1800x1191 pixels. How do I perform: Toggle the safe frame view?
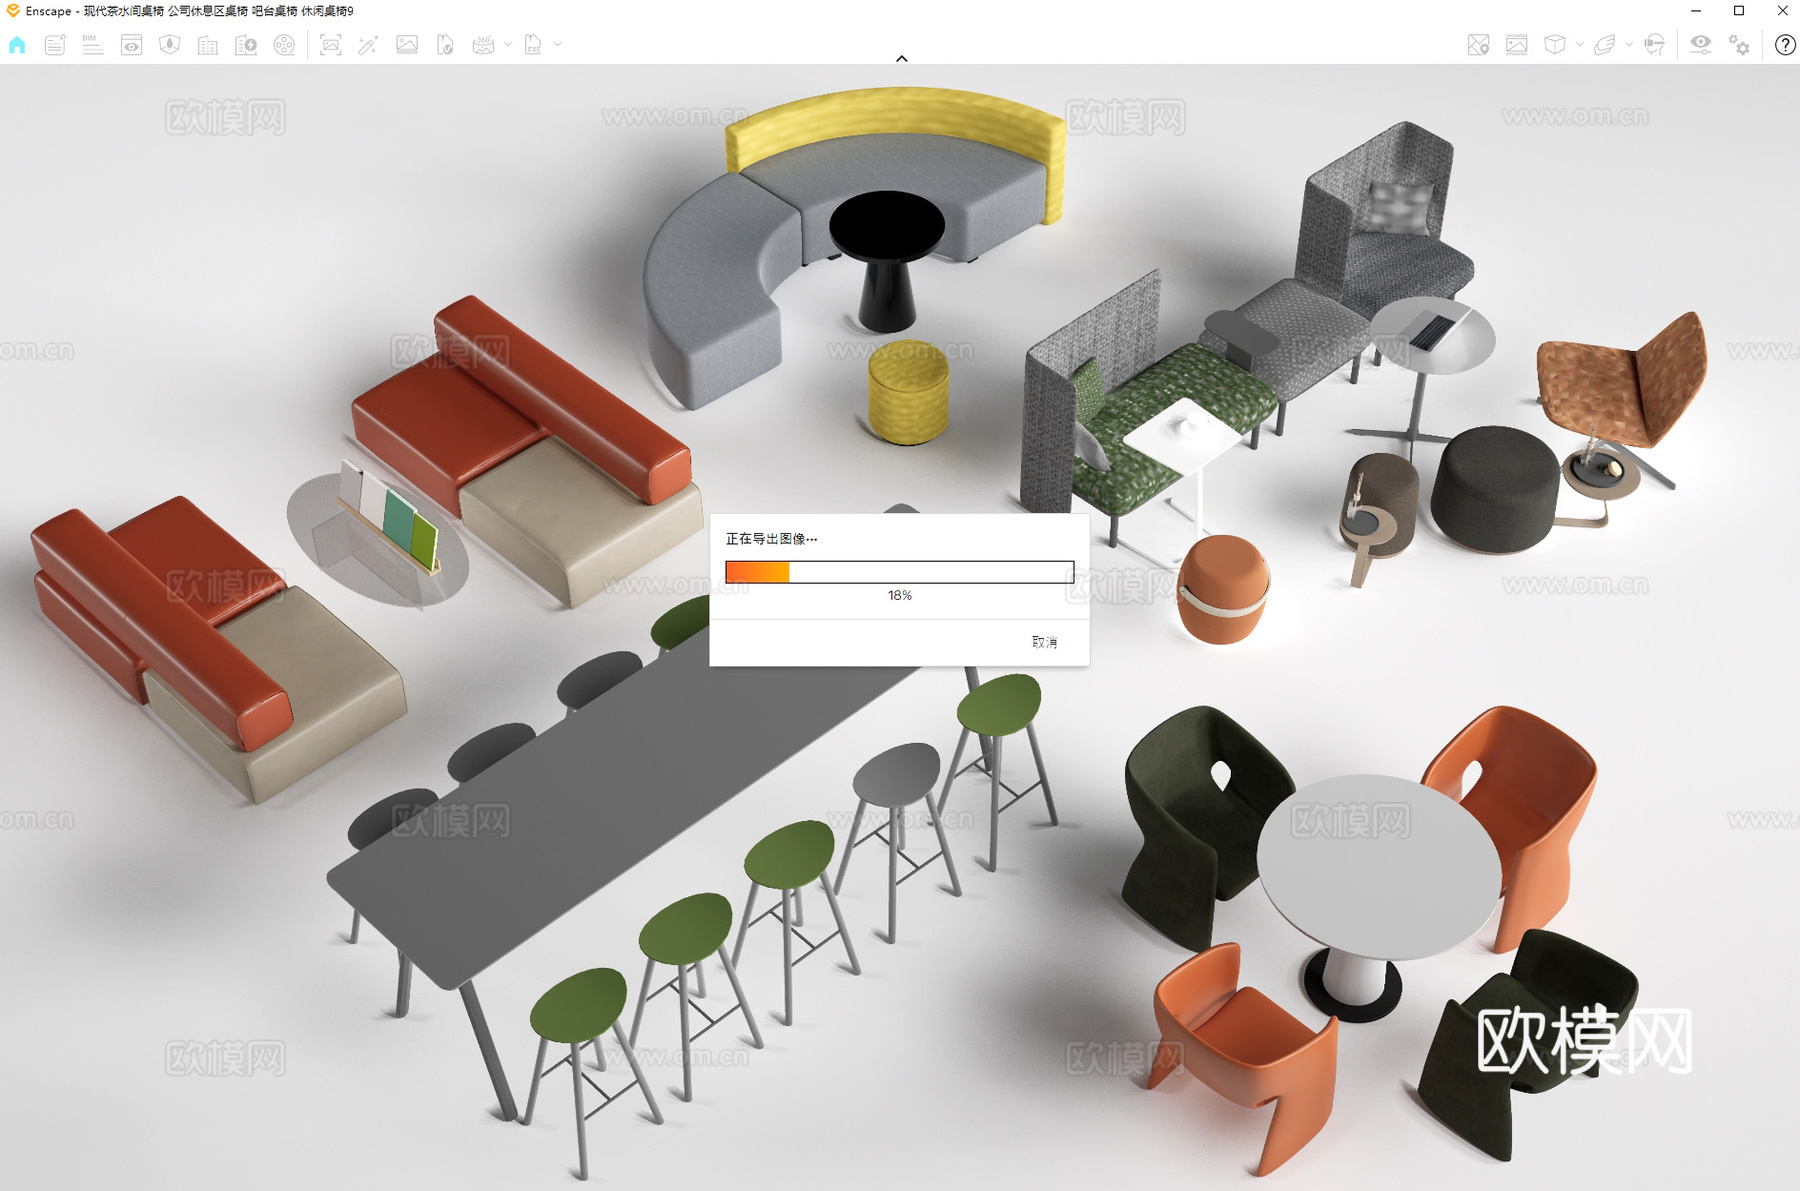[x=1516, y=45]
